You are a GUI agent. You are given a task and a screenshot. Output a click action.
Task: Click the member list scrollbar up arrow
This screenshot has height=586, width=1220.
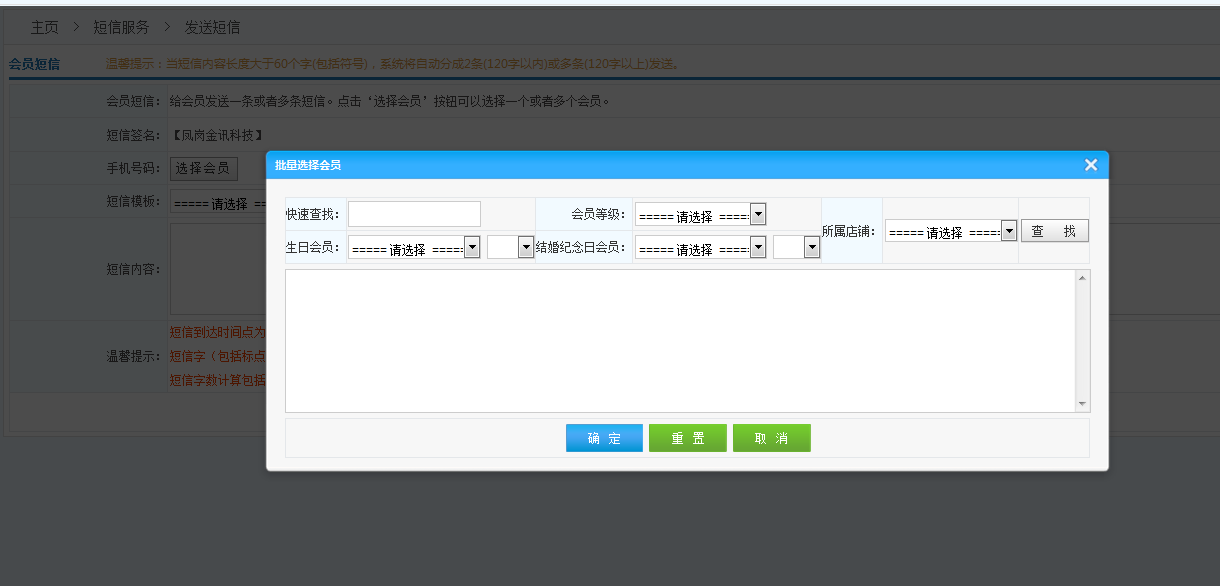point(1082,277)
